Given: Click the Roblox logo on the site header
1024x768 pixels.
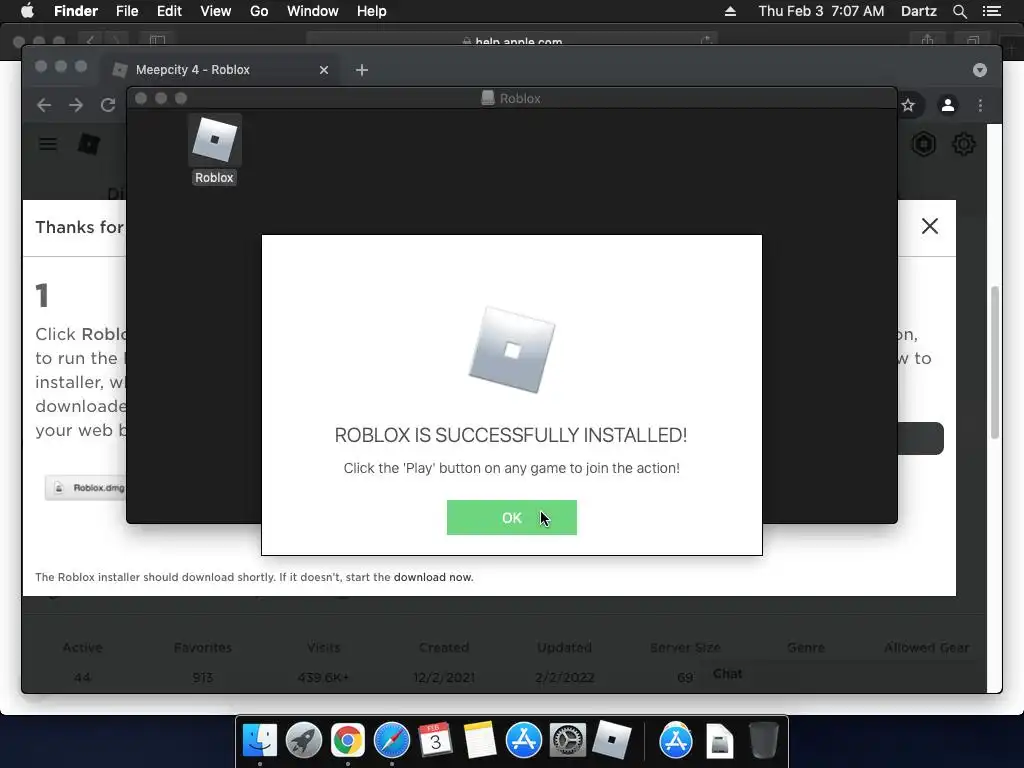Looking at the screenshot, I should click(89, 144).
